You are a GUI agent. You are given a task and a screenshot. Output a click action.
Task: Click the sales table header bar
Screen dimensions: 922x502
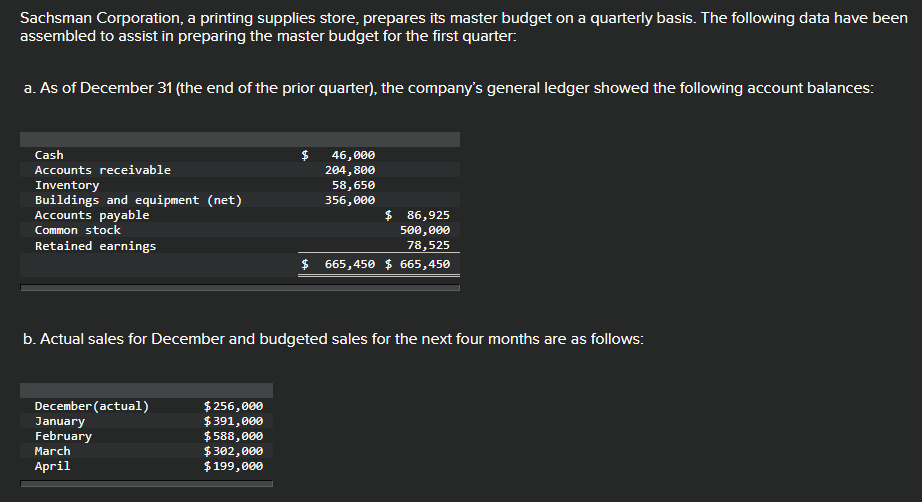(x=146, y=390)
